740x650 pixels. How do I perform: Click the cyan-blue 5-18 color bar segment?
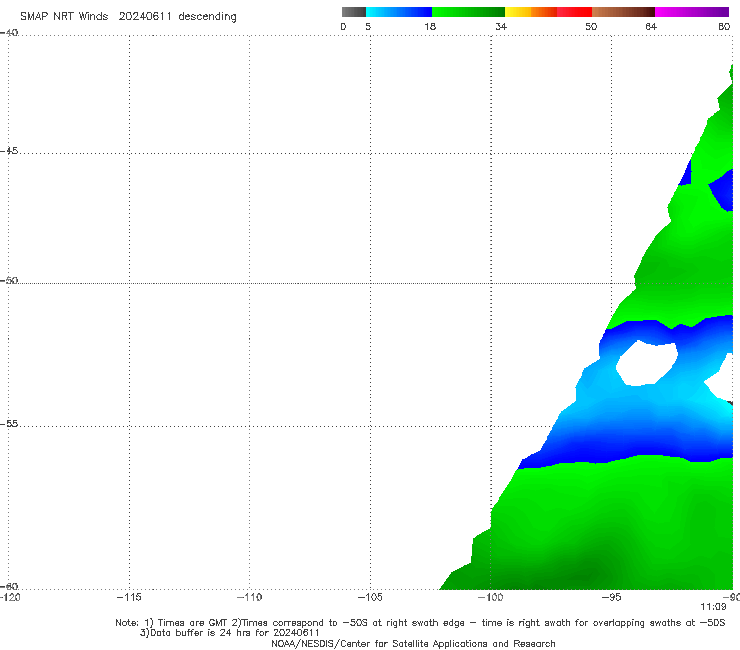[399, 12]
